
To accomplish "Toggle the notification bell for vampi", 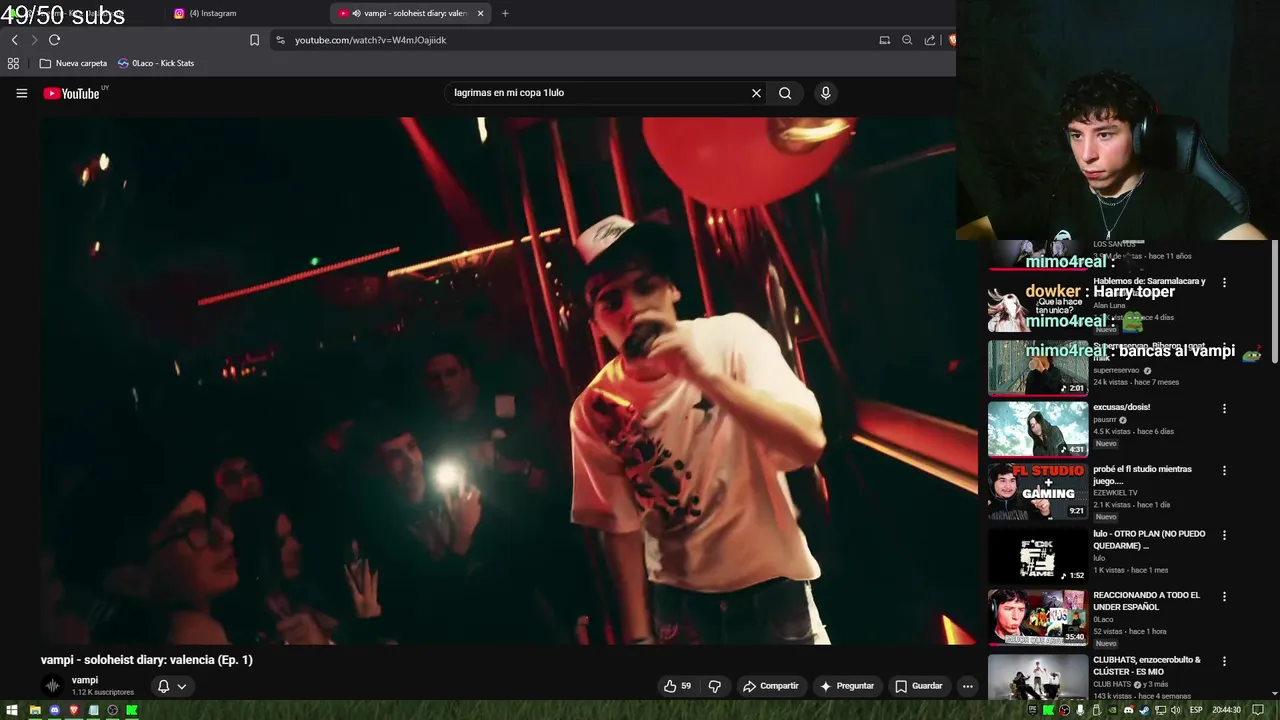I will pyautogui.click(x=163, y=686).
